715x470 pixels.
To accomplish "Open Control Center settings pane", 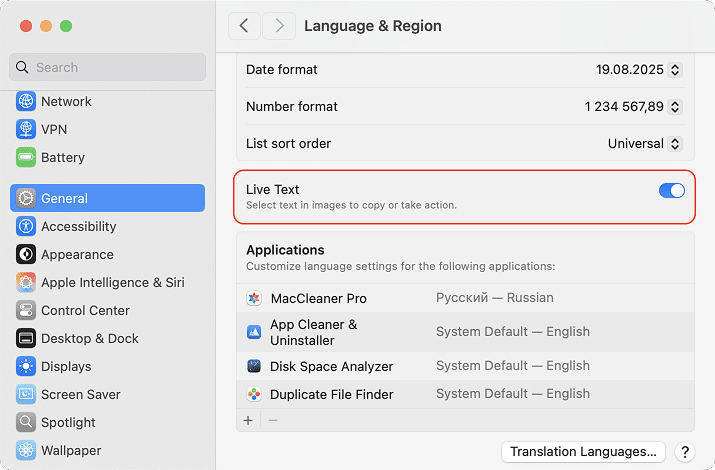I will (108, 310).
